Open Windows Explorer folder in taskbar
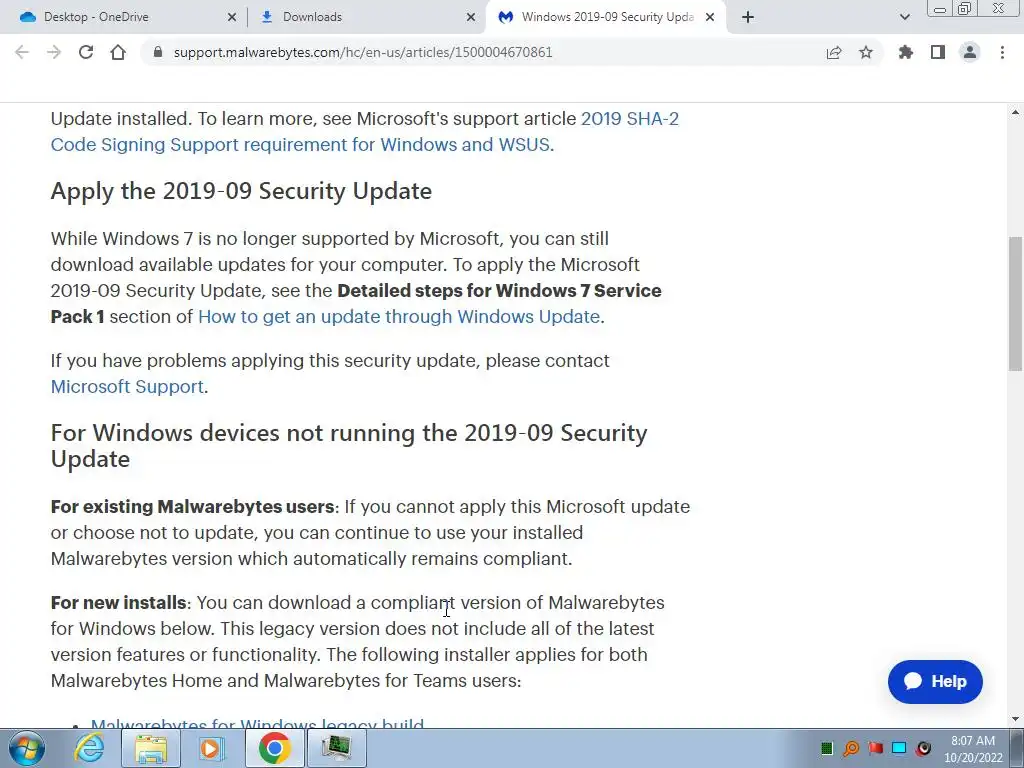 151,748
